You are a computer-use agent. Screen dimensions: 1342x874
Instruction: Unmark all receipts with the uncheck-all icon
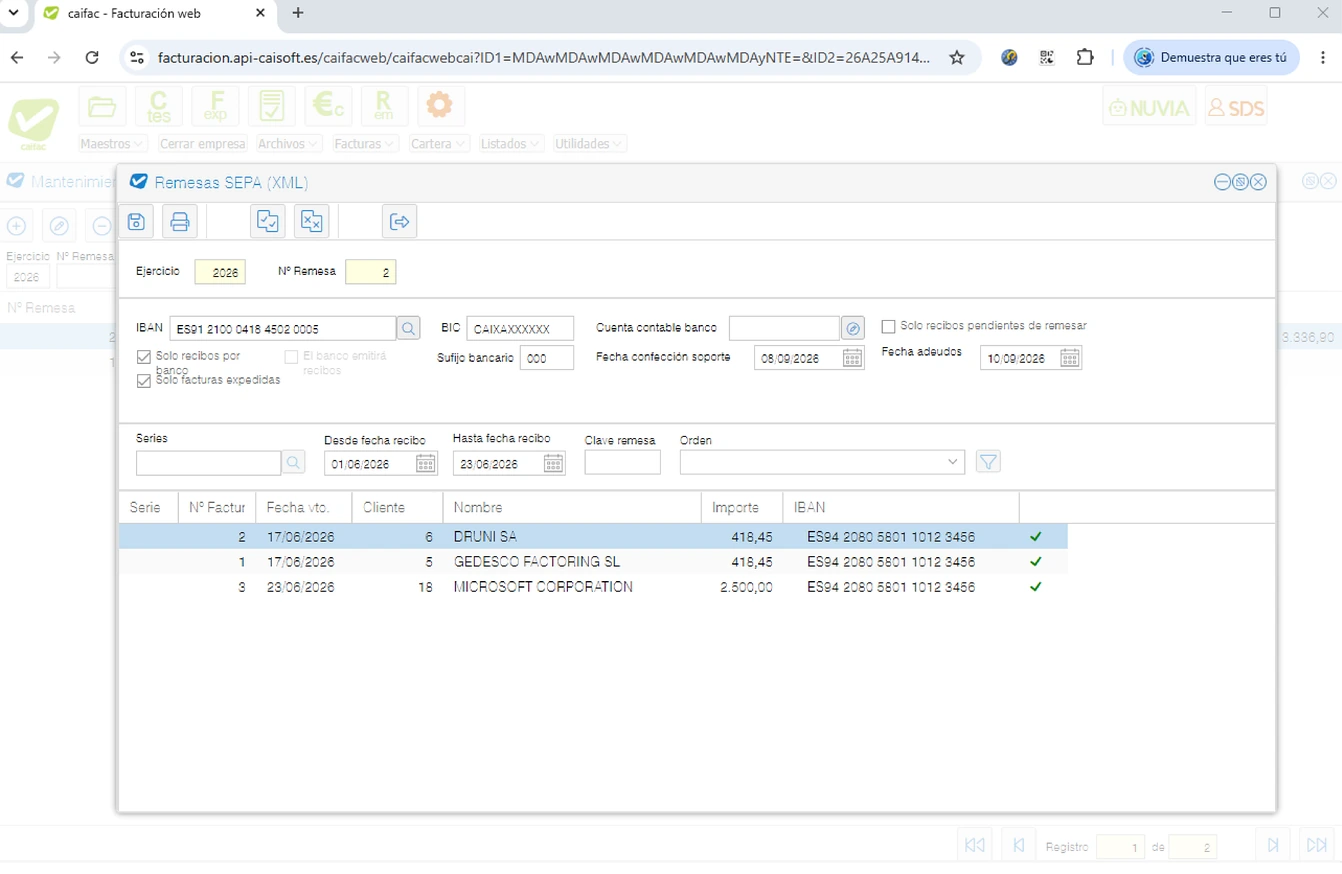[312, 222]
